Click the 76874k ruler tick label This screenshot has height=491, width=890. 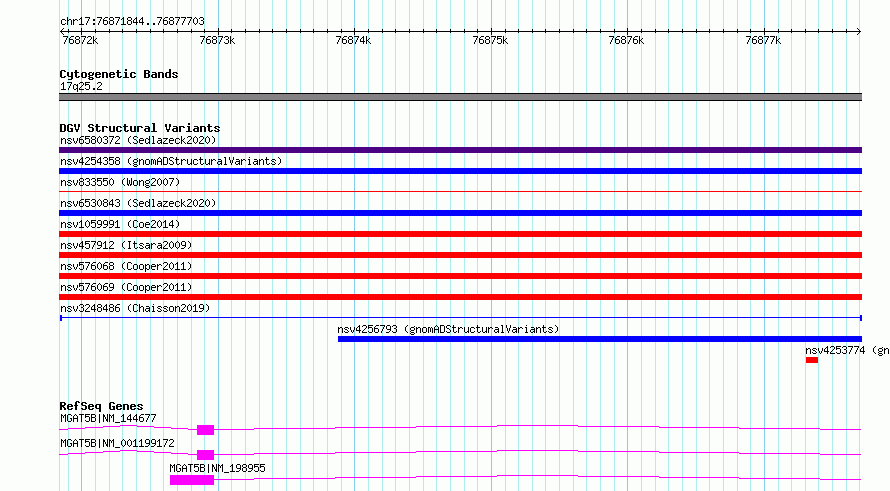[x=353, y=40]
